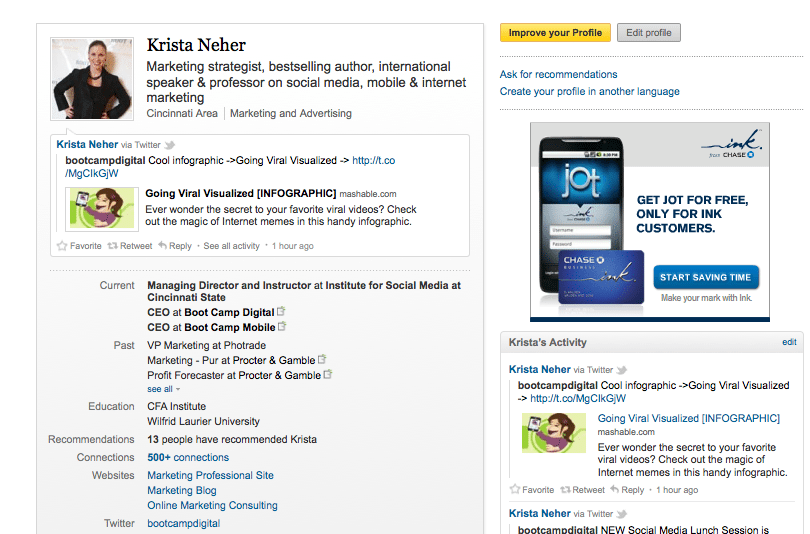Open external link icon beside Boot Camp Digital
The width and height of the screenshot is (810, 534).
[281, 311]
